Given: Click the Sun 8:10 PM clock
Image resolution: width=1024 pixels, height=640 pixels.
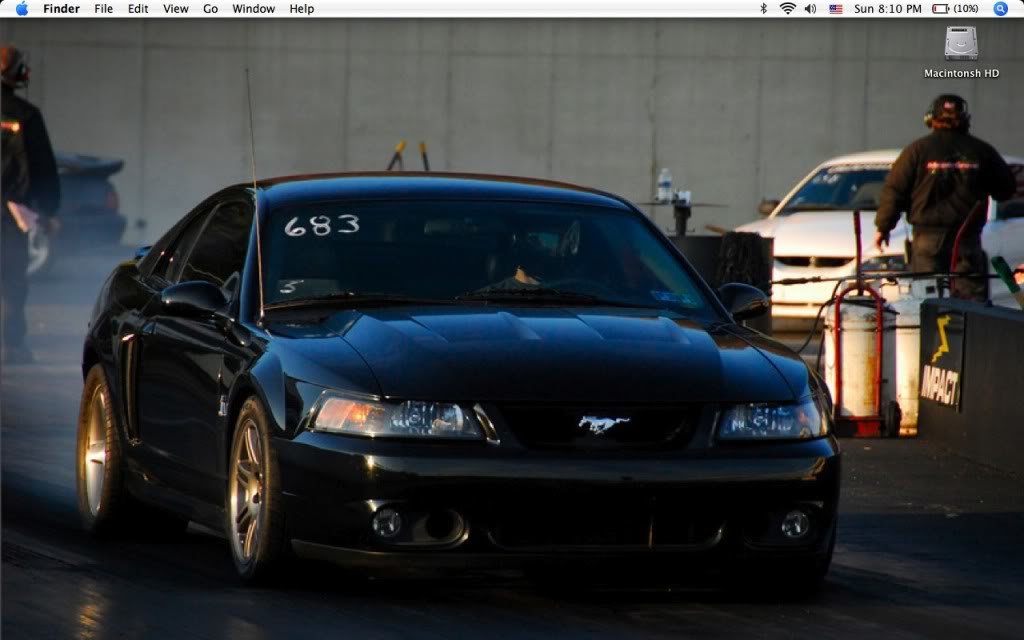Looking at the screenshot, I should point(888,8).
